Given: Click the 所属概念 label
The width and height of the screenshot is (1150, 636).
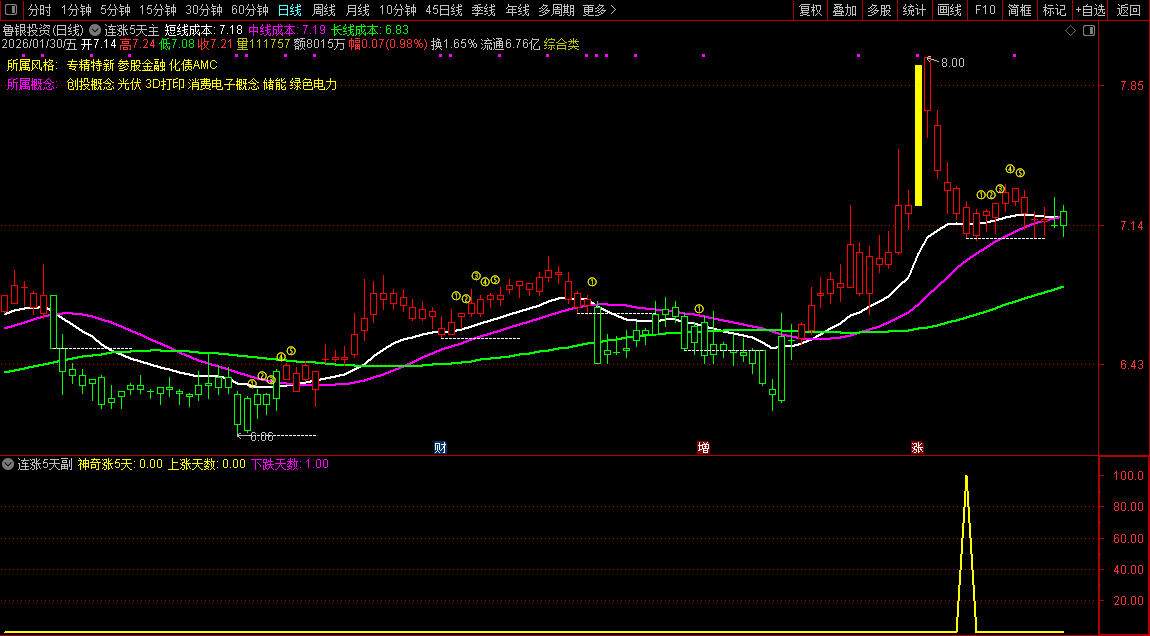Looking at the screenshot, I should (x=32, y=84).
